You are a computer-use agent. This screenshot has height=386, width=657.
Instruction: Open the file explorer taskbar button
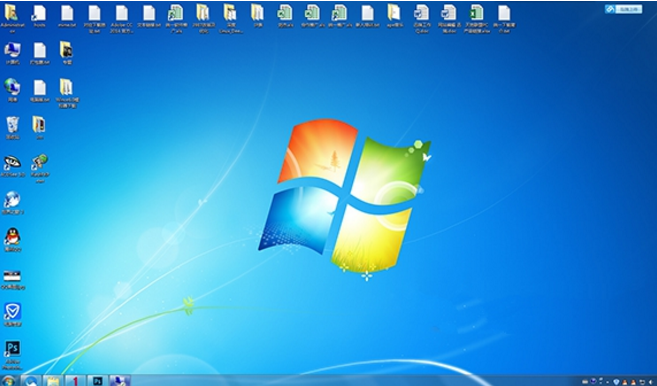(x=53, y=381)
